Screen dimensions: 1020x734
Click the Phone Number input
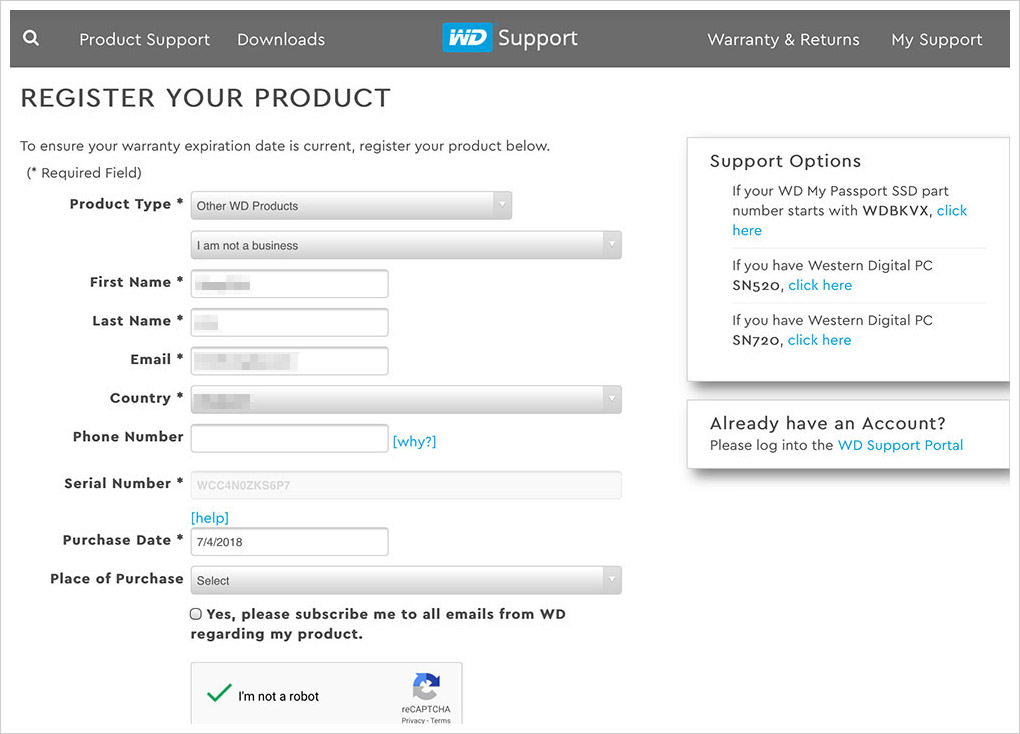pyautogui.click(x=289, y=438)
